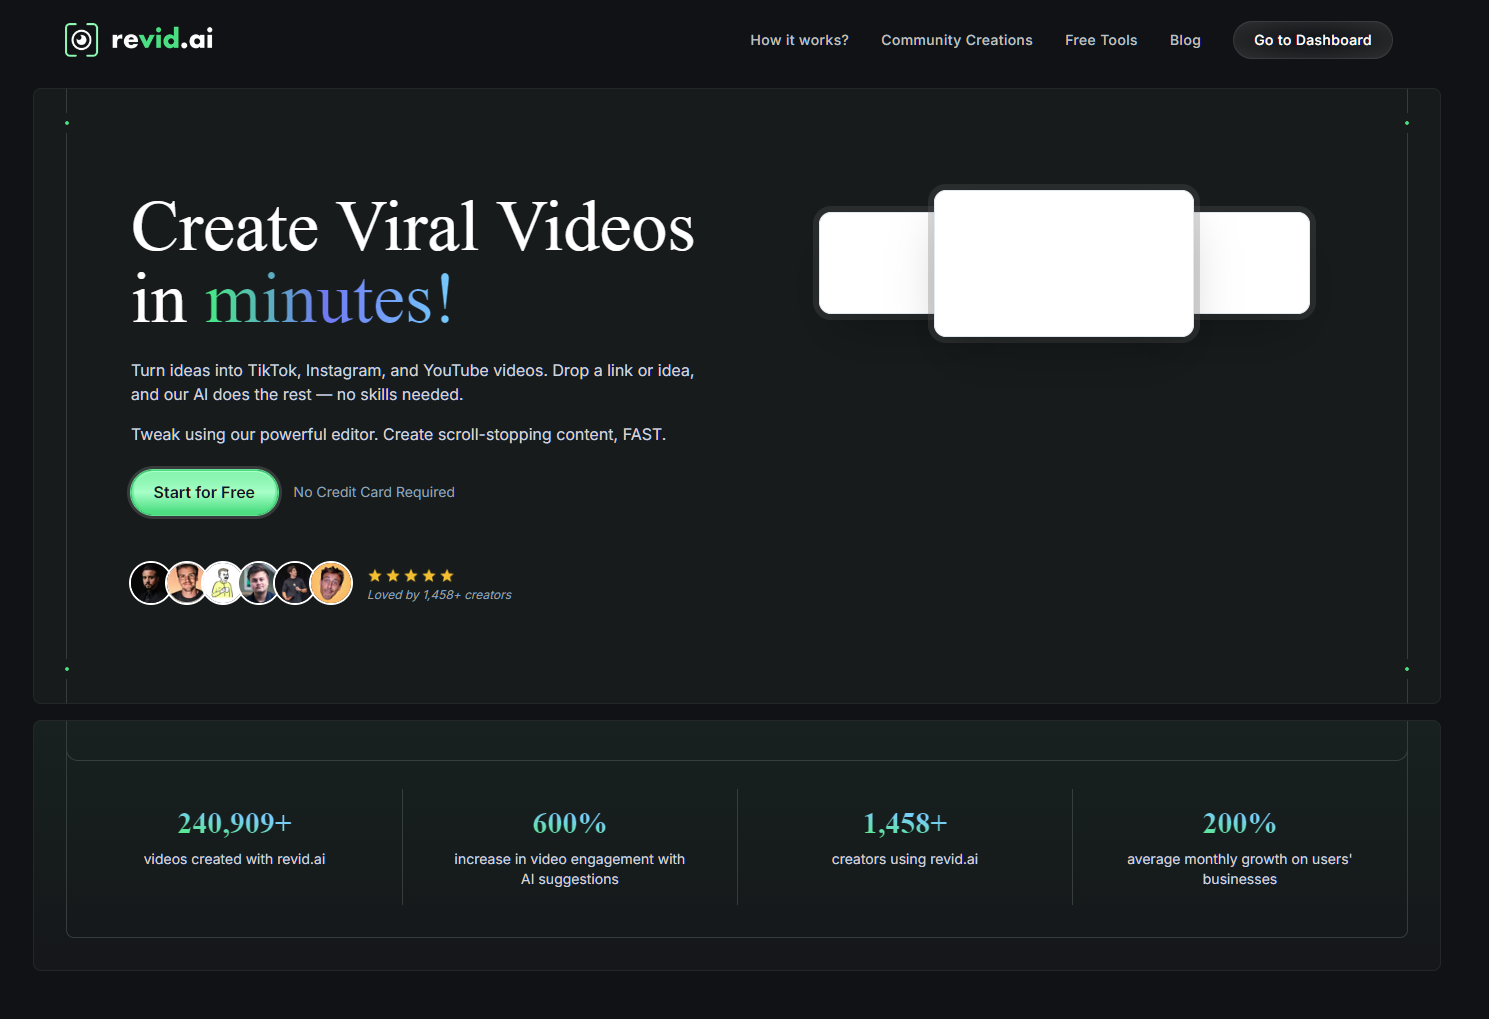Open the How it works? menu item

pyautogui.click(x=799, y=40)
